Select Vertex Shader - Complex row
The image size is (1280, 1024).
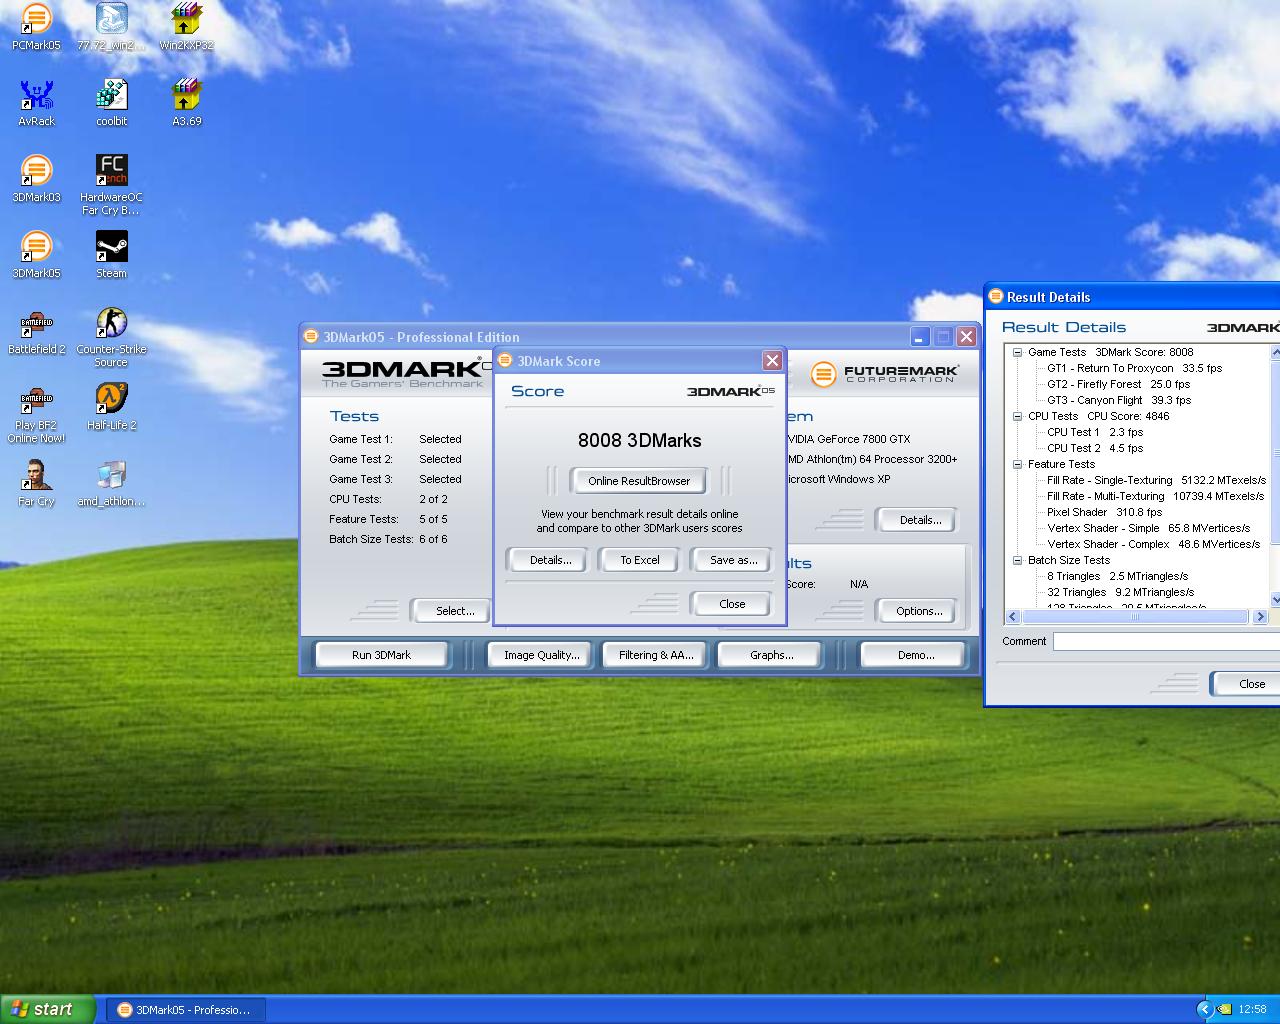click(x=1154, y=544)
